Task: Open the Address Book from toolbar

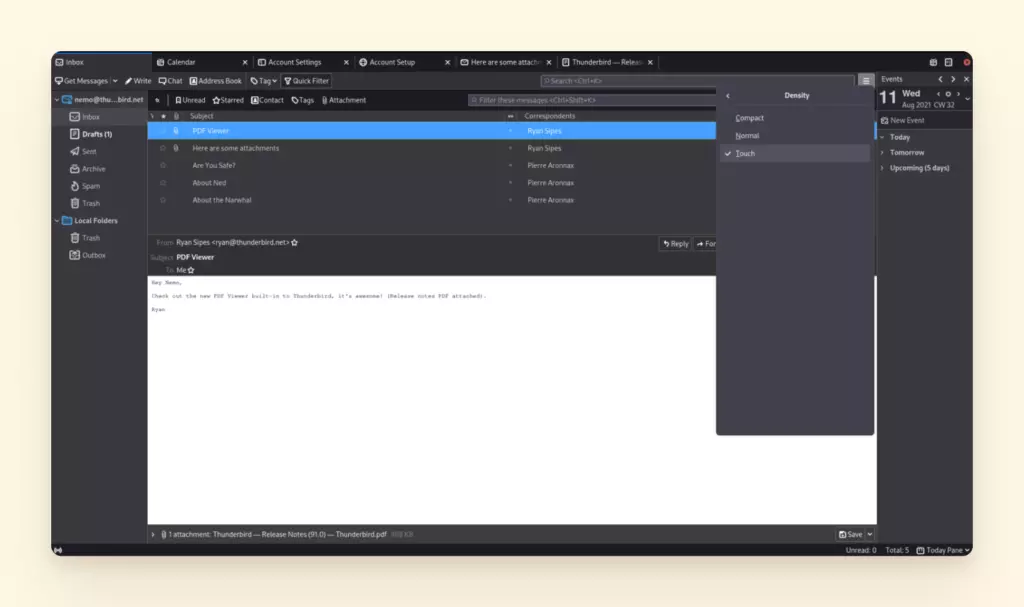Action: point(216,81)
